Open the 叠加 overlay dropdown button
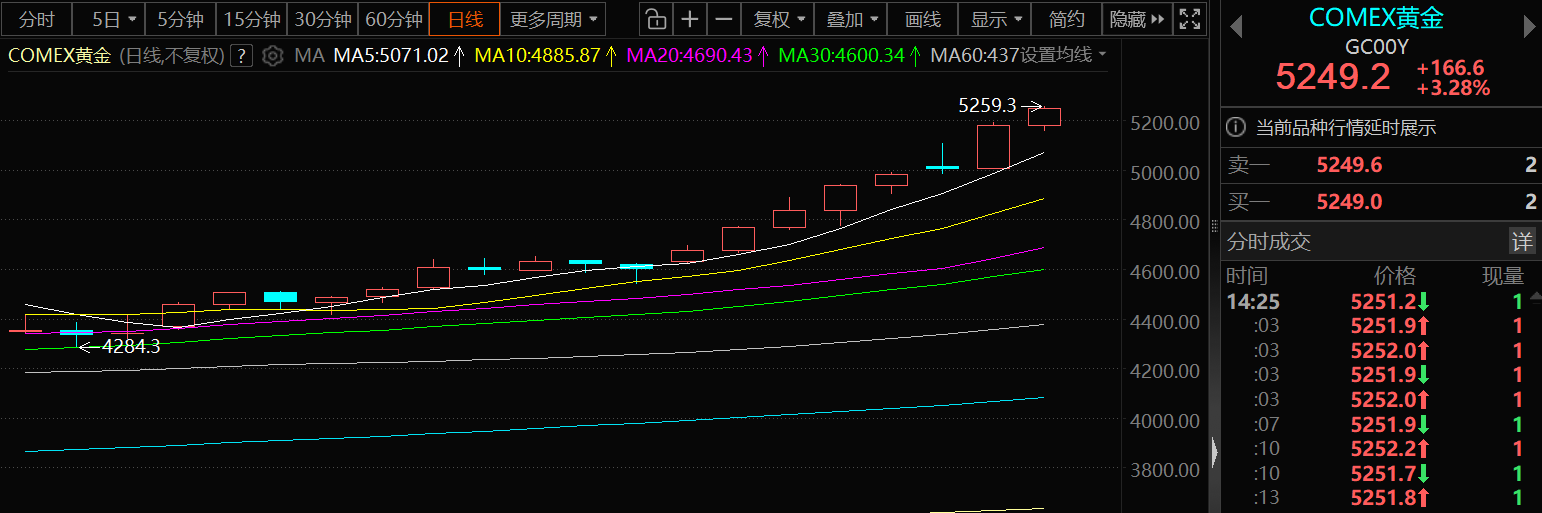Viewport: 1542px width, 513px height. tap(851, 19)
